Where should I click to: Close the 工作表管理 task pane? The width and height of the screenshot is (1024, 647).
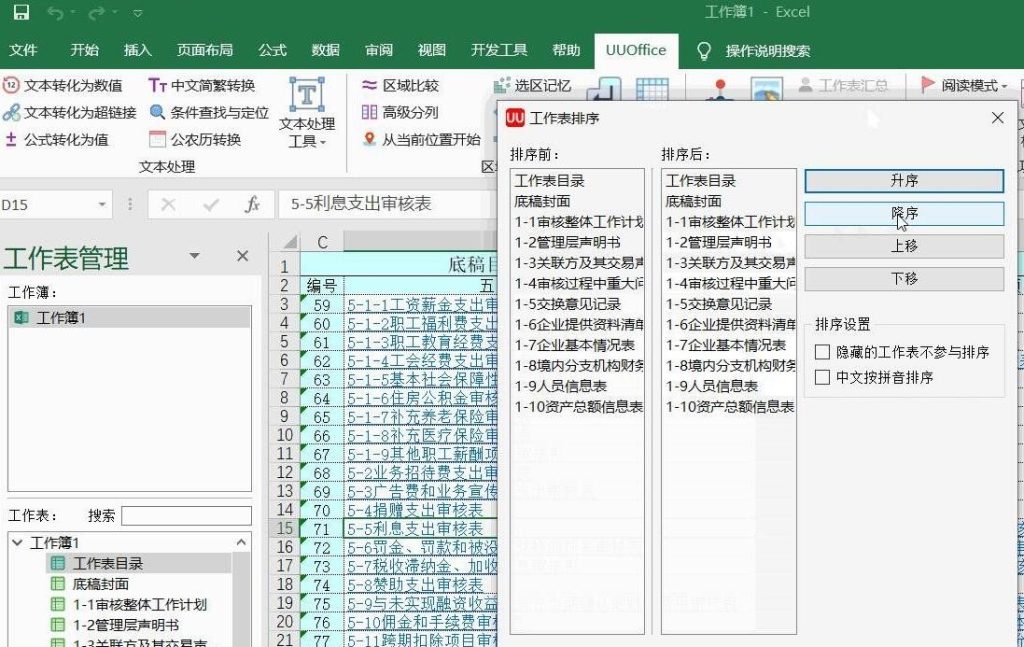(x=243, y=256)
